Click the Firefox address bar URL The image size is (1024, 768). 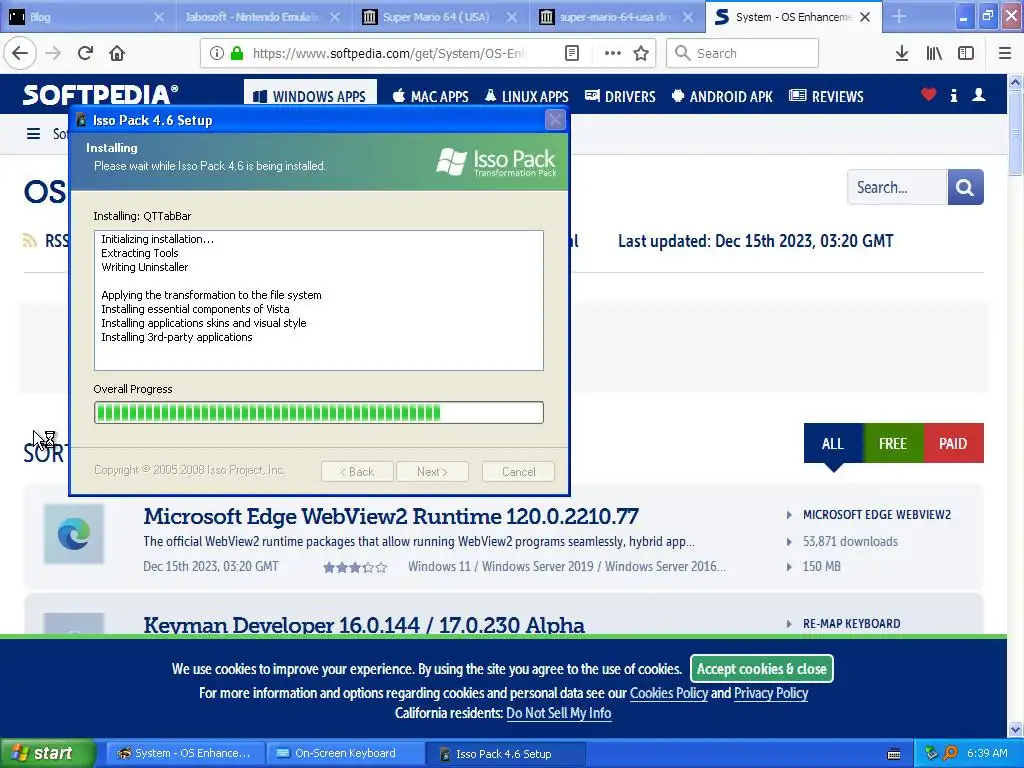(x=389, y=53)
